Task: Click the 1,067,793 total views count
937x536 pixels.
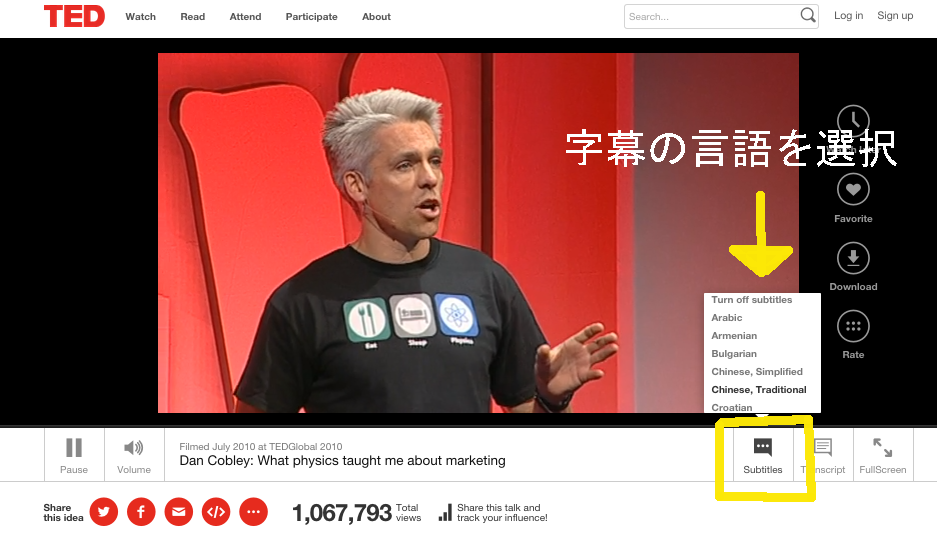Action: (356, 513)
